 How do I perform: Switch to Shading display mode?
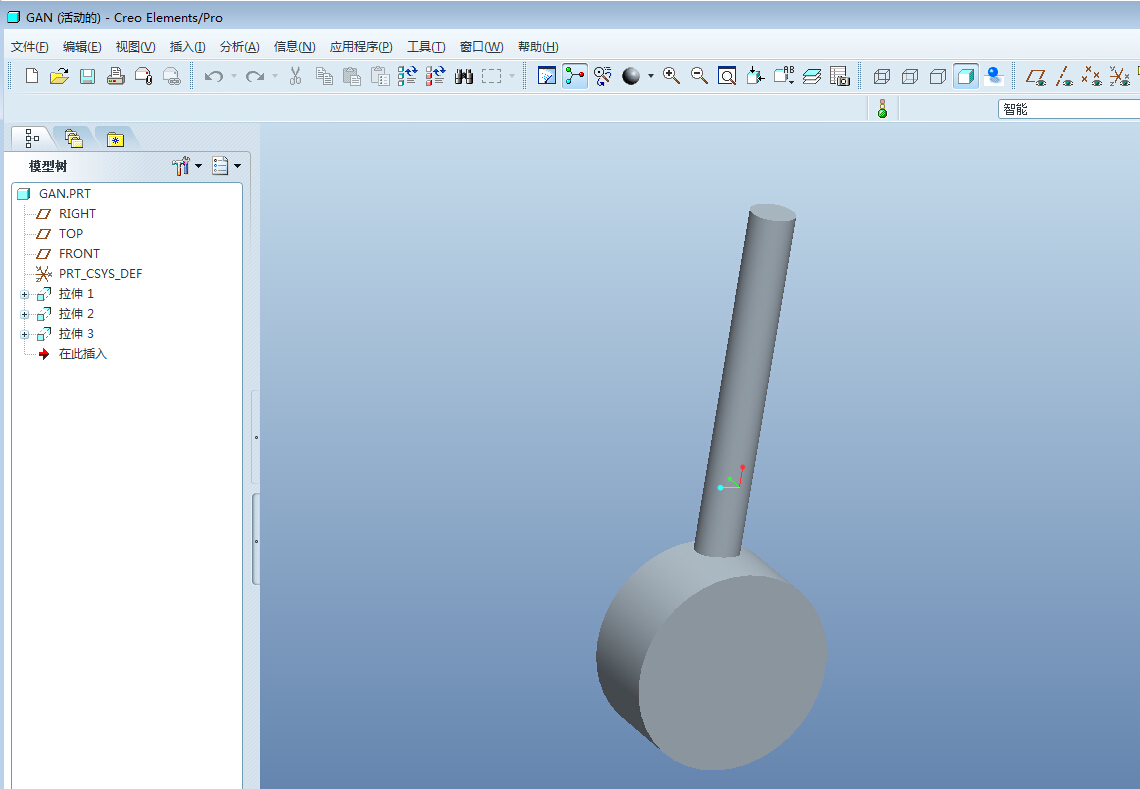click(x=966, y=76)
